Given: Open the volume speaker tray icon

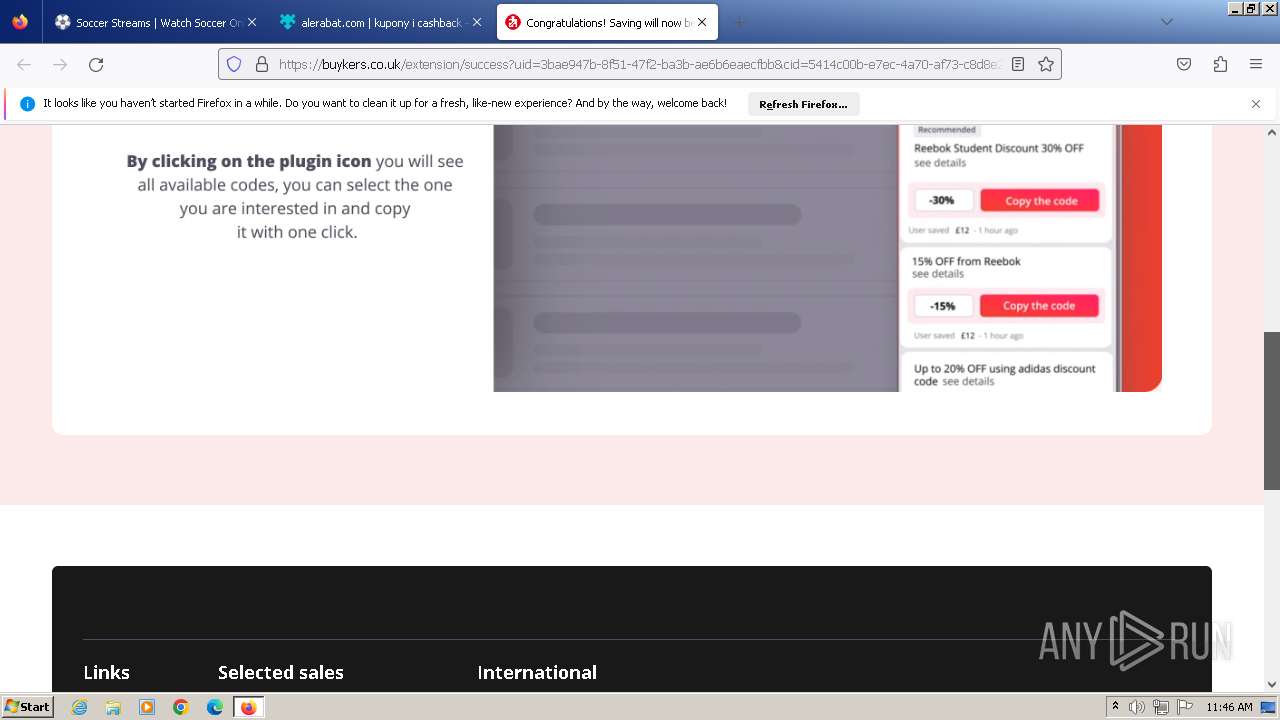Looking at the screenshot, I should (x=1137, y=707).
